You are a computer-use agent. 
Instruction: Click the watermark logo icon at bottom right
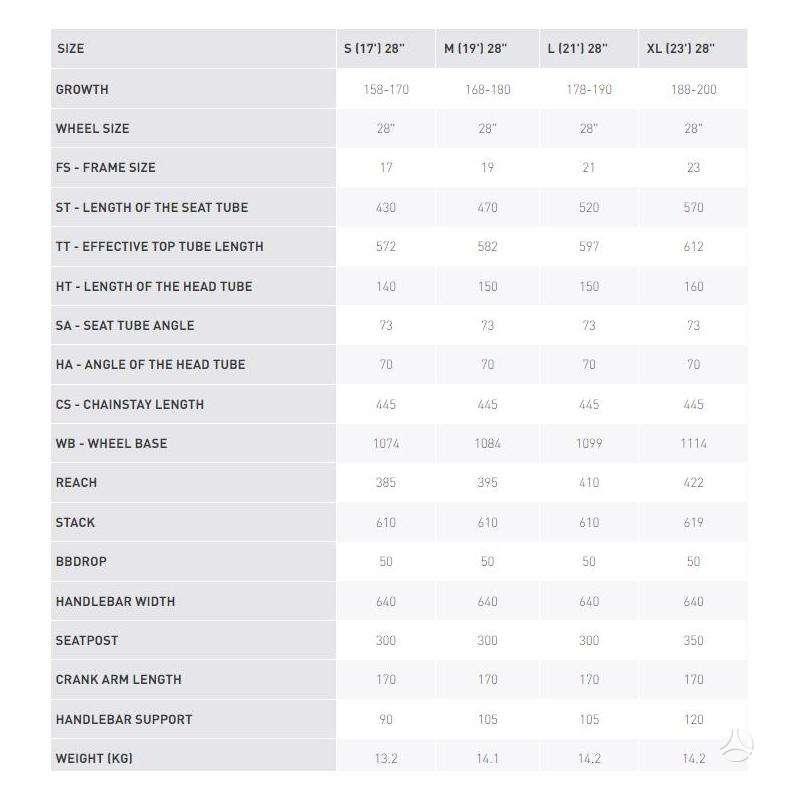tap(736, 746)
